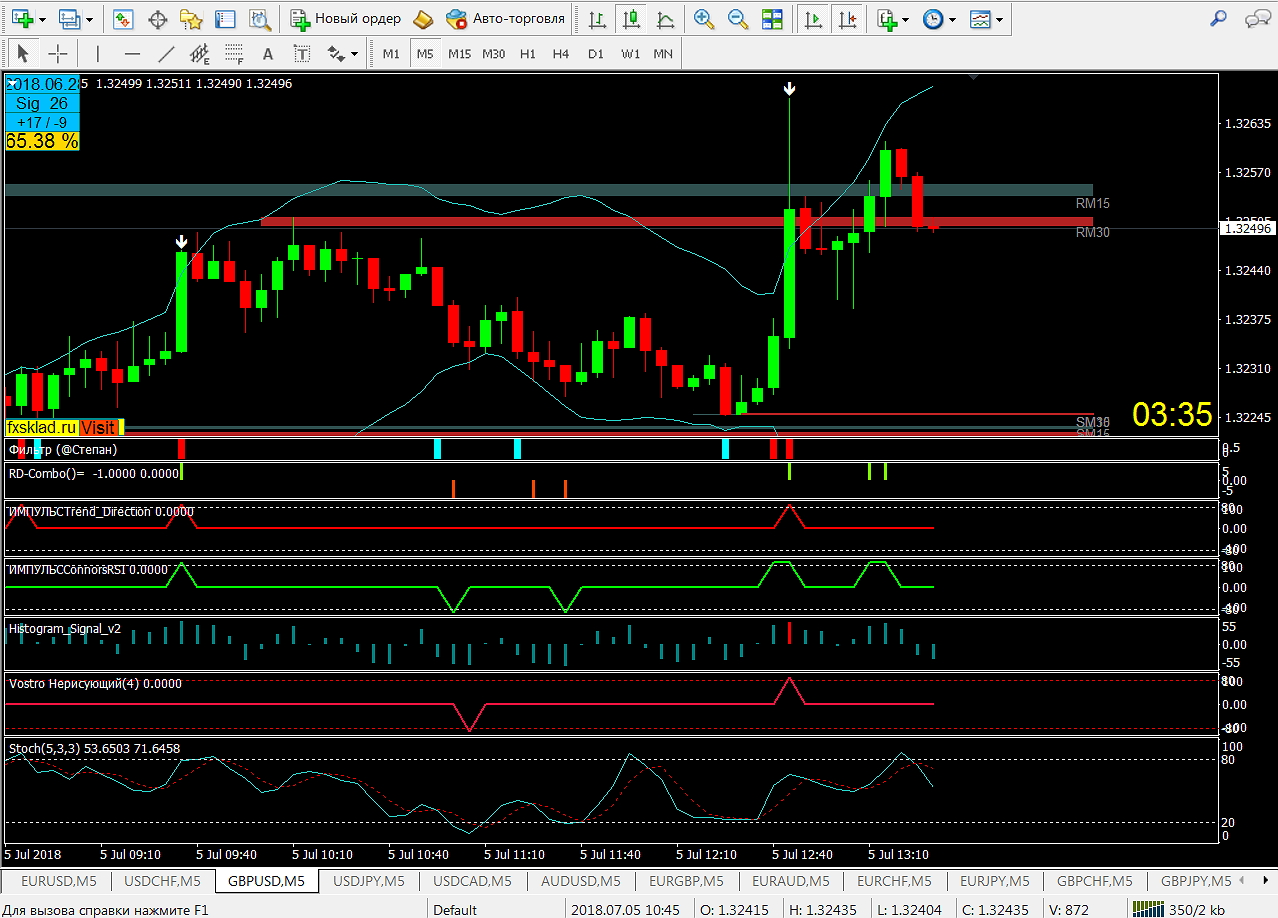
Task: Launch the Strategy Tester icon
Action: click(x=260, y=18)
